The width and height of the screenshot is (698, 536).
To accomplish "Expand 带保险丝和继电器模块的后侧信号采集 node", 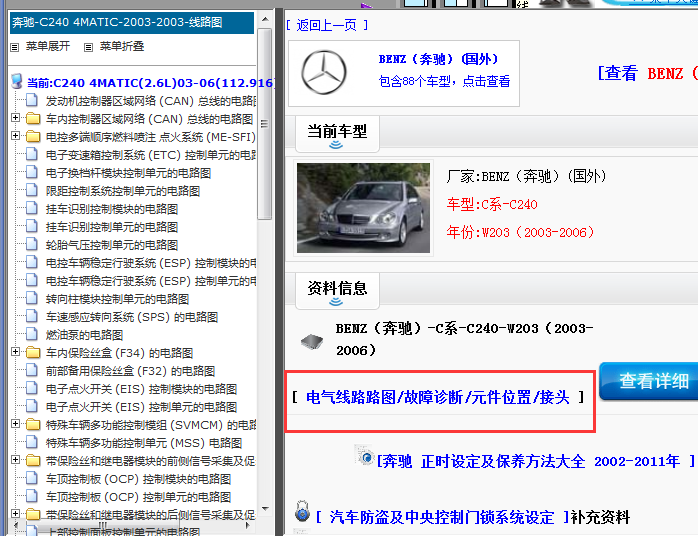I will [15, 514].
